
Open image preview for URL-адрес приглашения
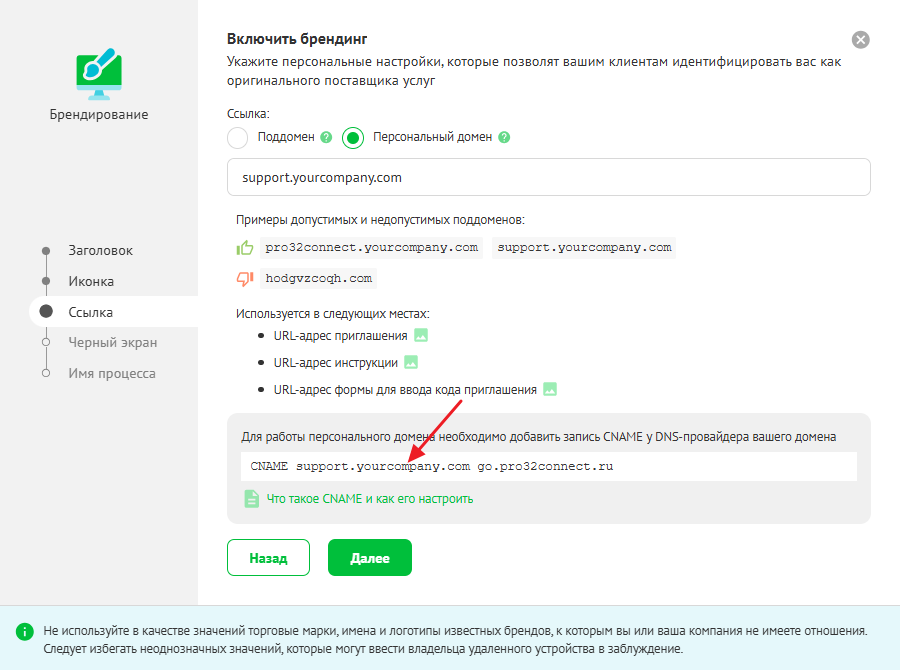tap(421, 336)
